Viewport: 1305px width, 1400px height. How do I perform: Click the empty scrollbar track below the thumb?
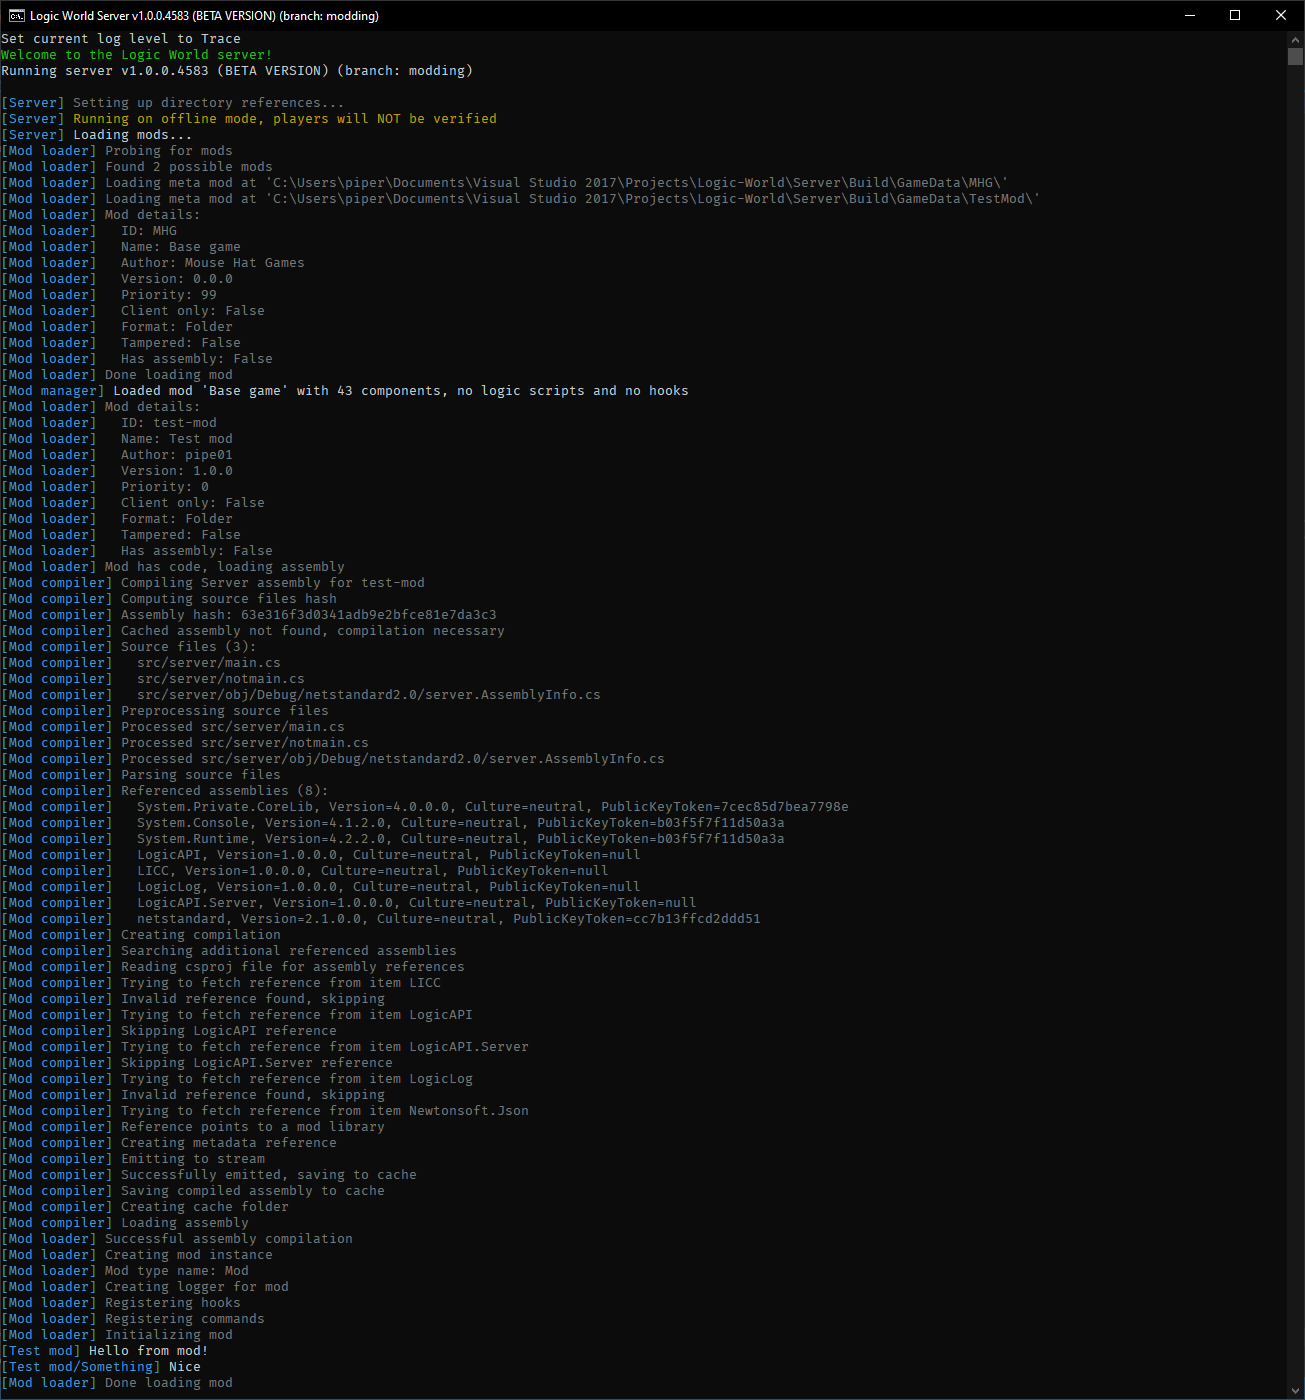(1295, 700)
